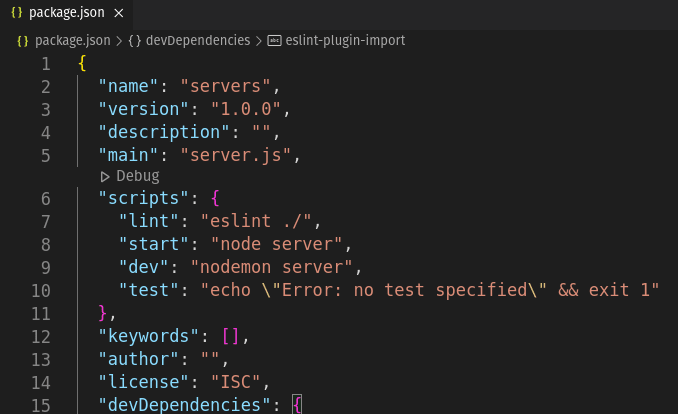Click the "description" key
Viewport: 678px width, 414px height.
coord(163,132)
